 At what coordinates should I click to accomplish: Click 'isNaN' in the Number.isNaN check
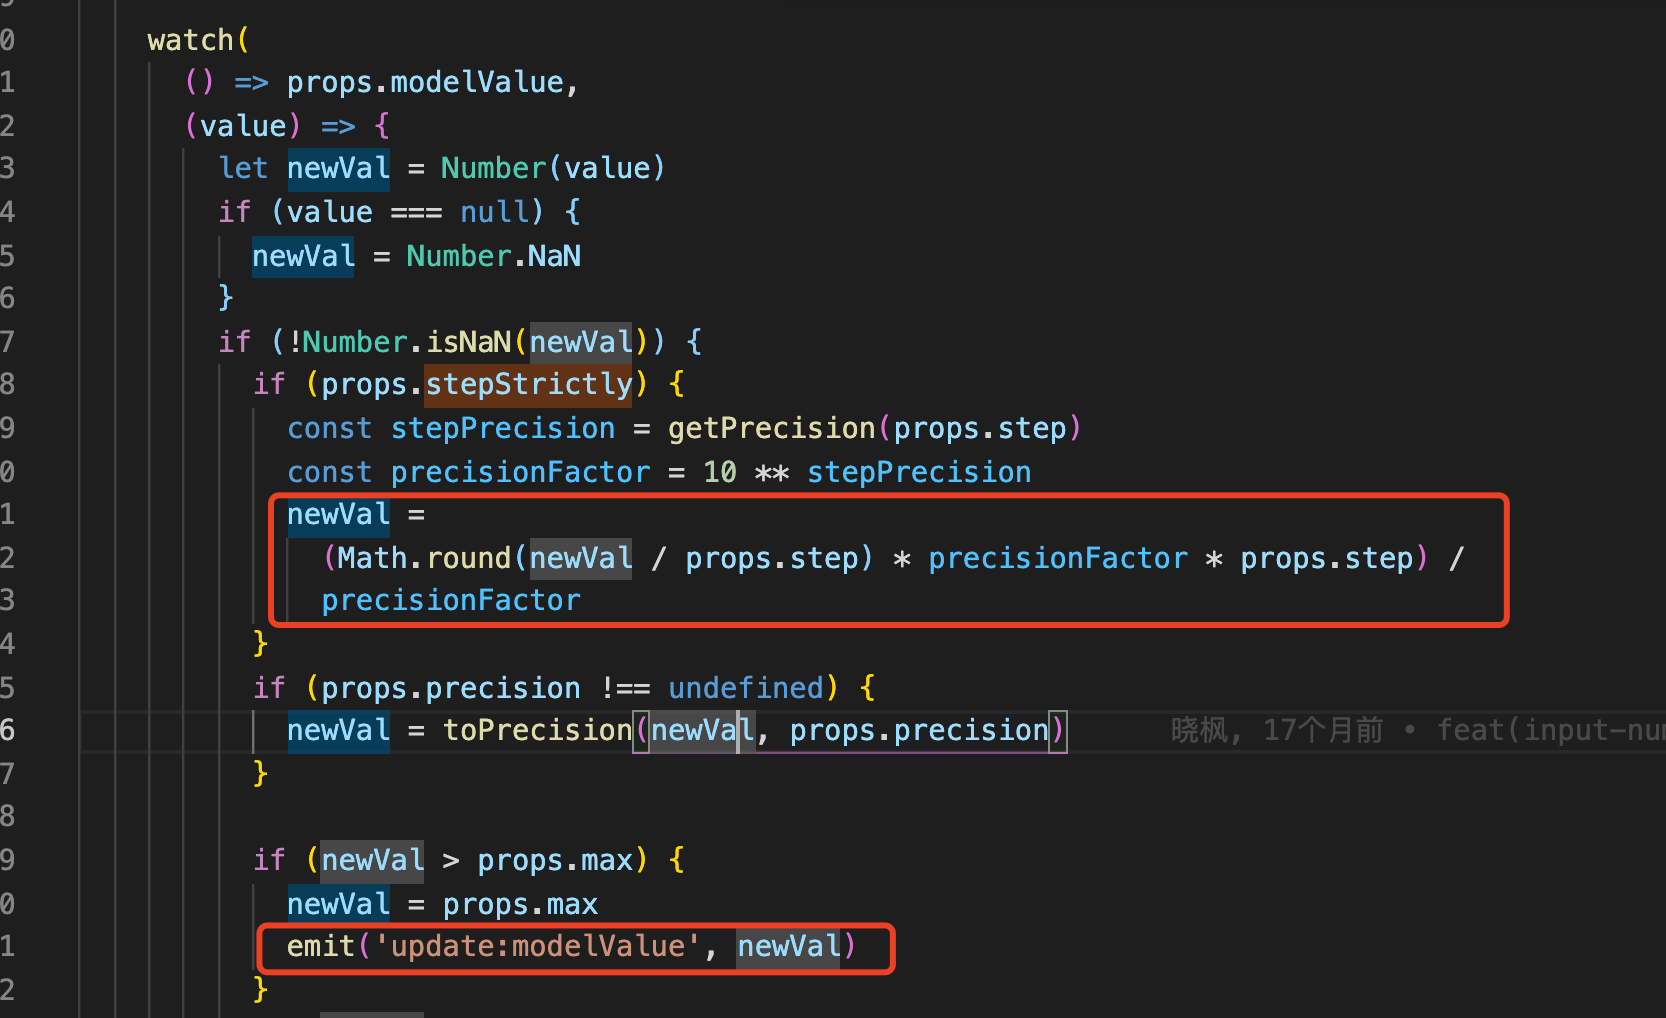[x=469, y=342]
